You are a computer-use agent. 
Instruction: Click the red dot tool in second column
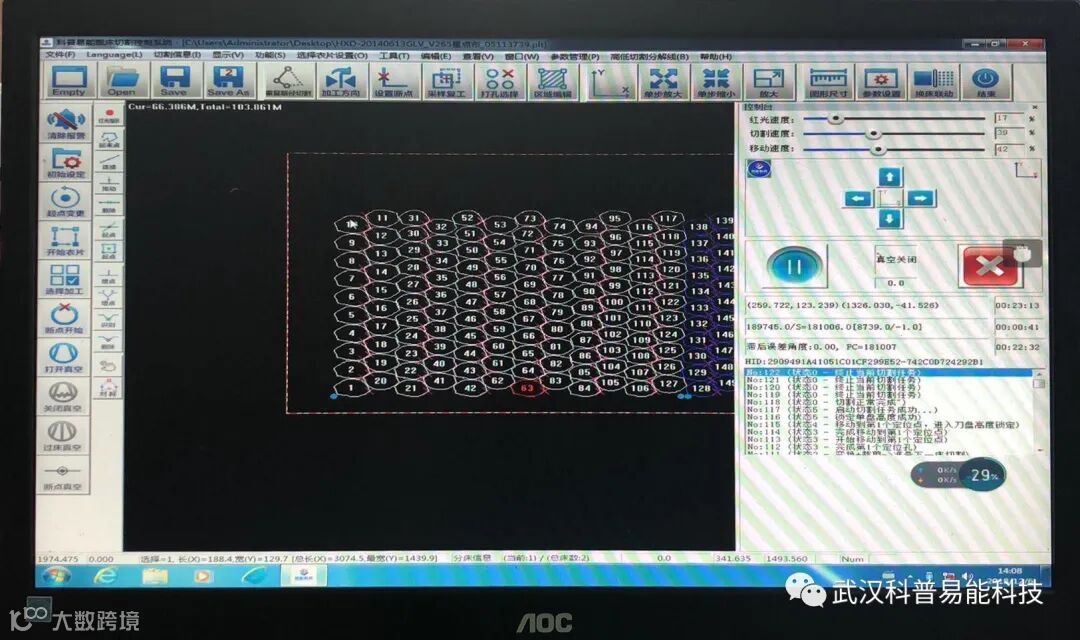tap(109, 115)
